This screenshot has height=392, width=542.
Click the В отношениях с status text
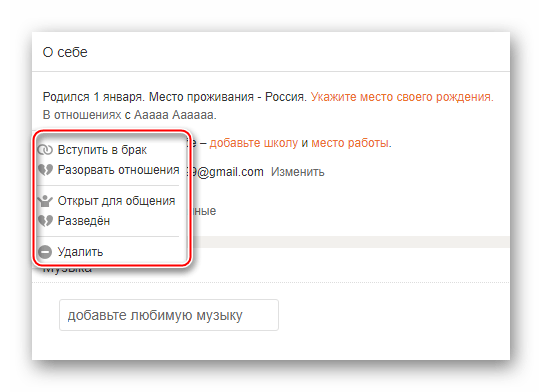[86, 114]
